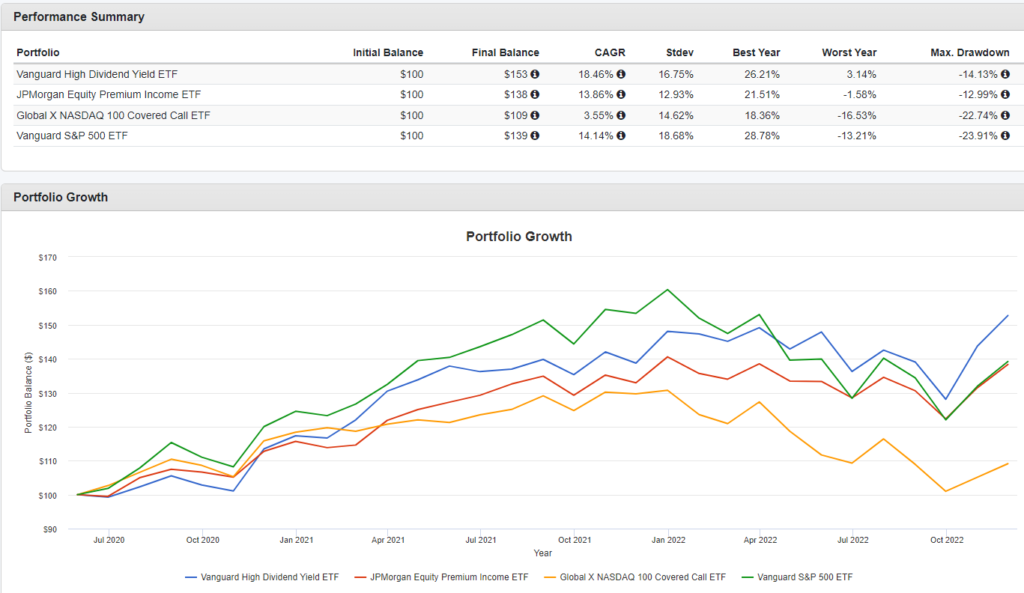The image size is (1024, 593).
Task: Click the 14.62% Stdev value
Action: 676,116
